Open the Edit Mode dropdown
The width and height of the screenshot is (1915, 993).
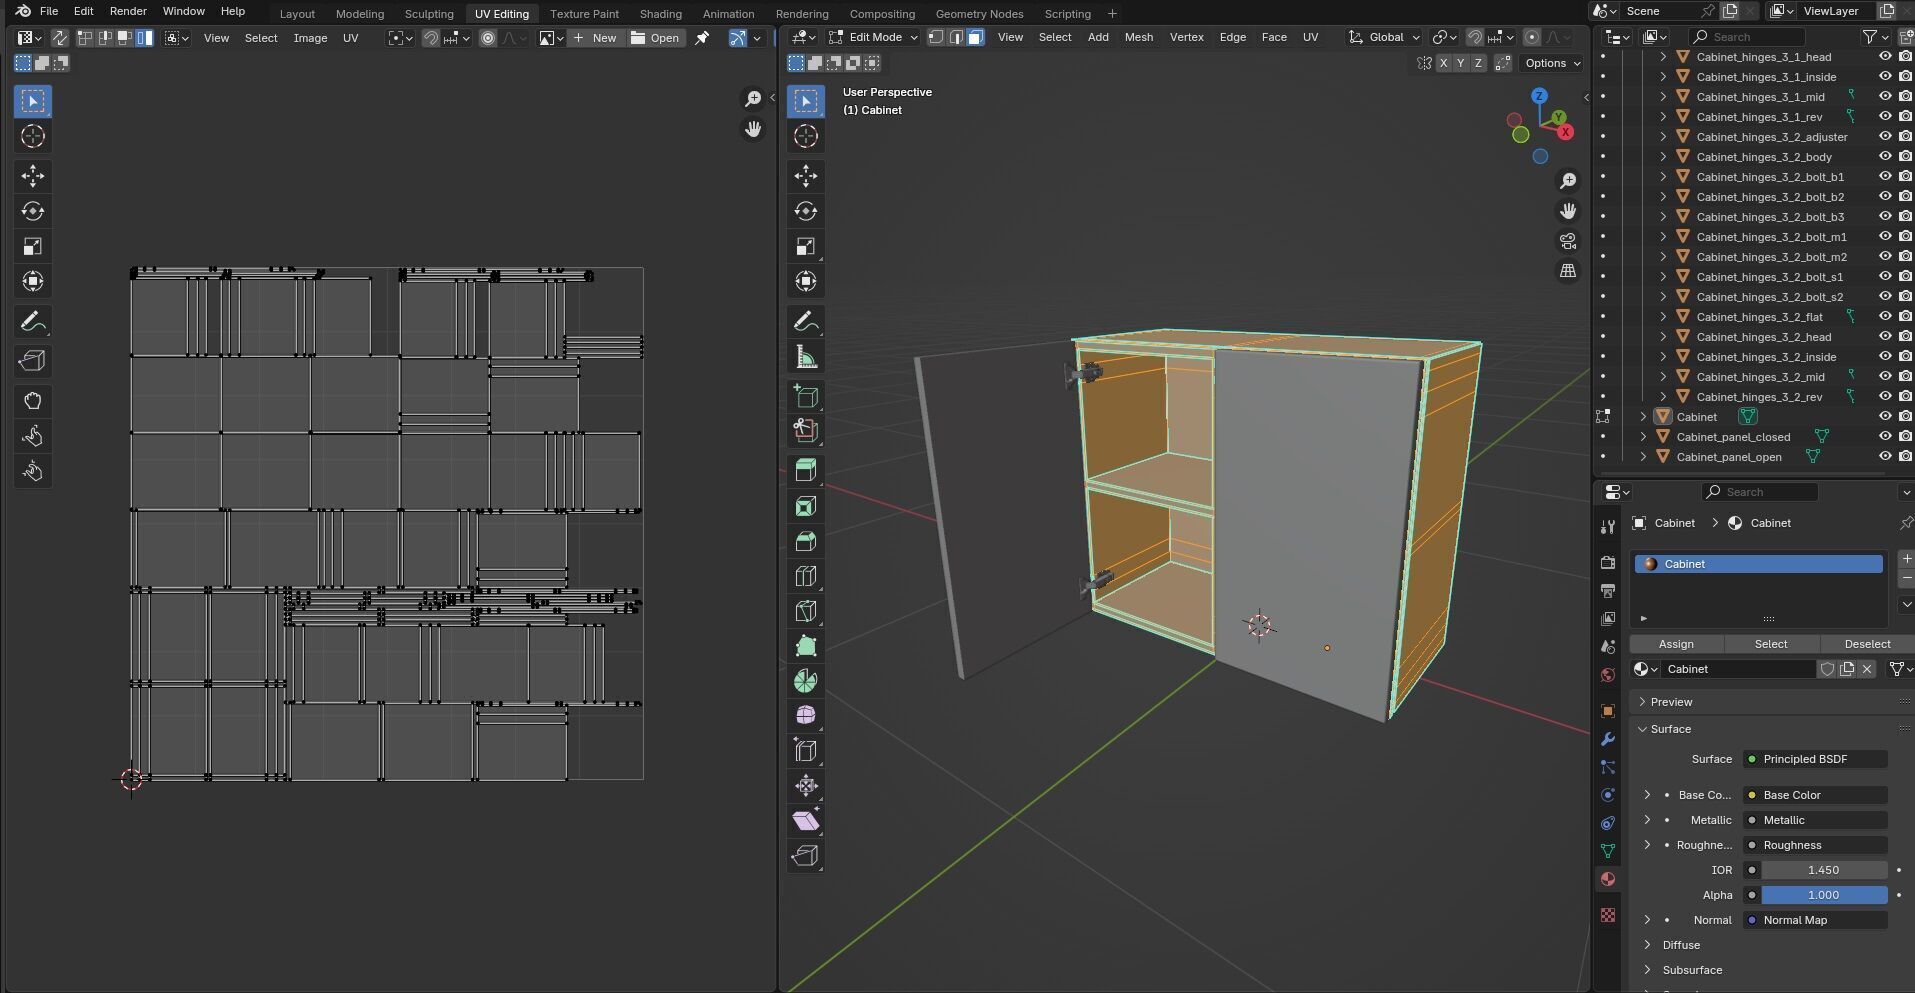click(x=872, y=37)
